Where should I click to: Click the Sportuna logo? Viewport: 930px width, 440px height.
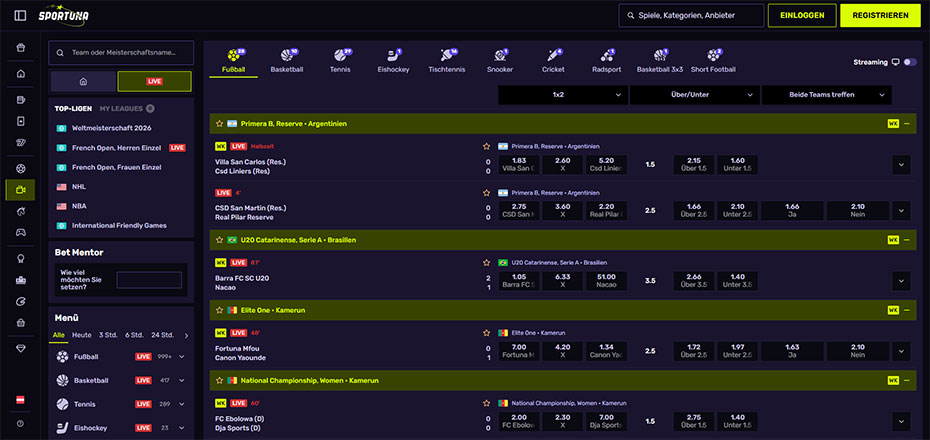click(63, 15)
